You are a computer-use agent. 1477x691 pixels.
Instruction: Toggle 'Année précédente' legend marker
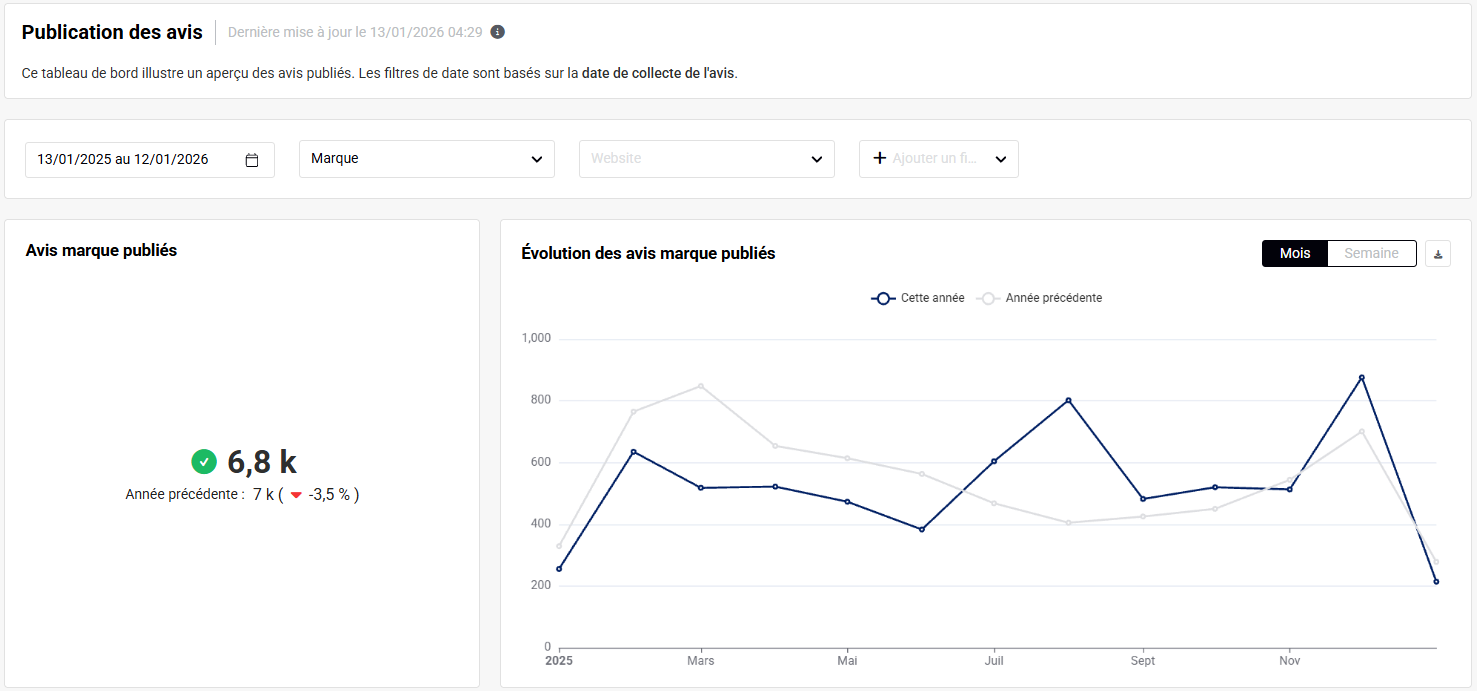pos(988,298)
